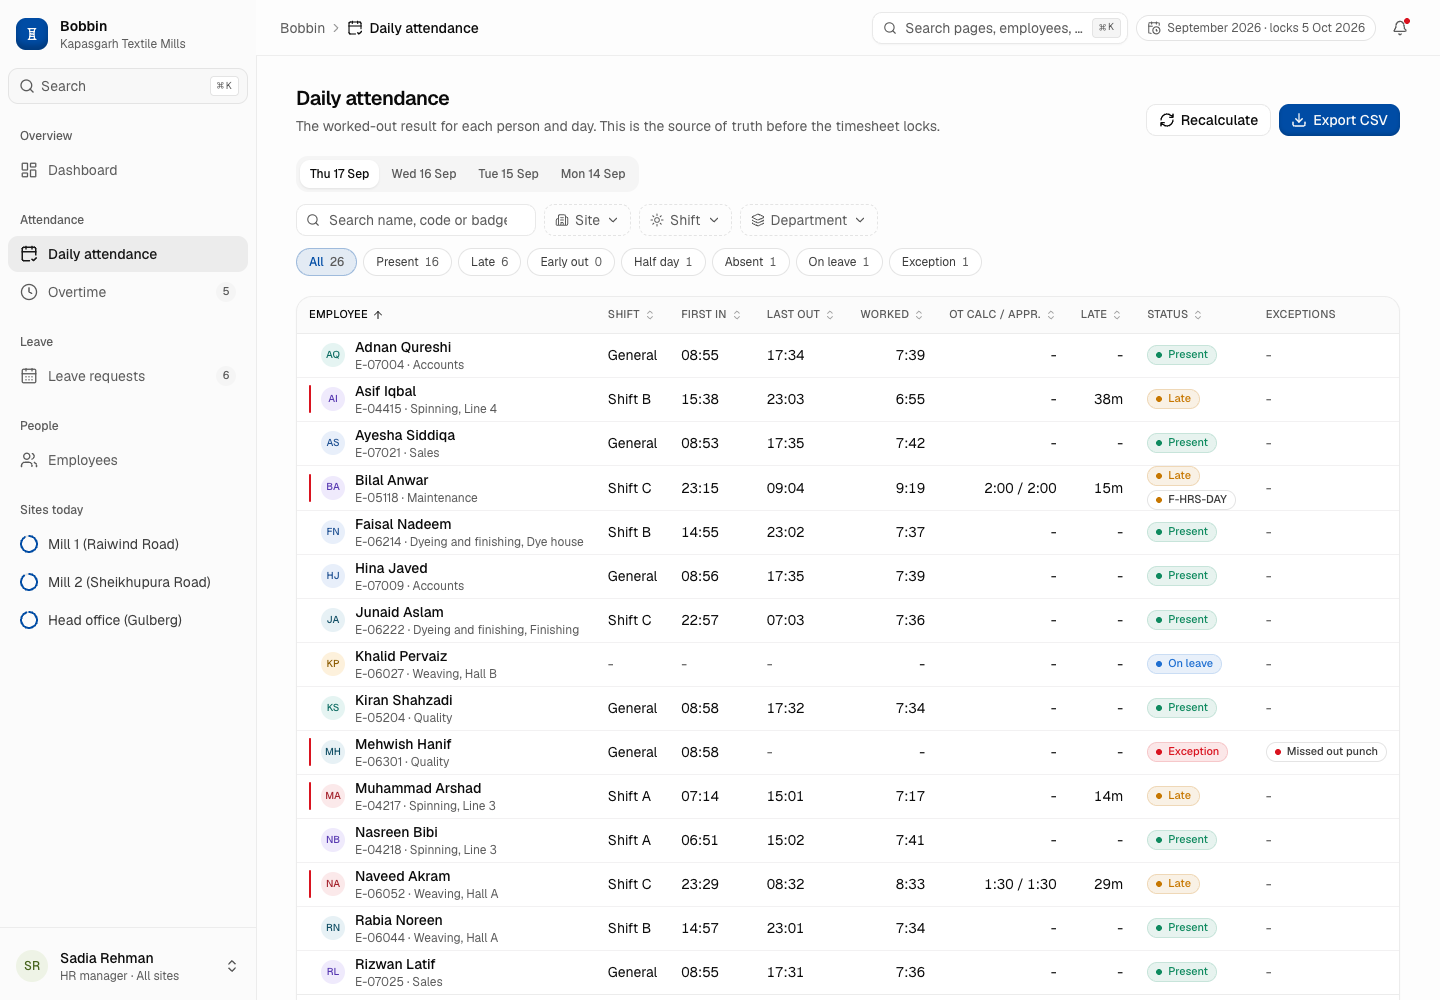Filter by Present 16 chip
The height and width of the screenshot is (1000, 1440).
click(408, 262)
